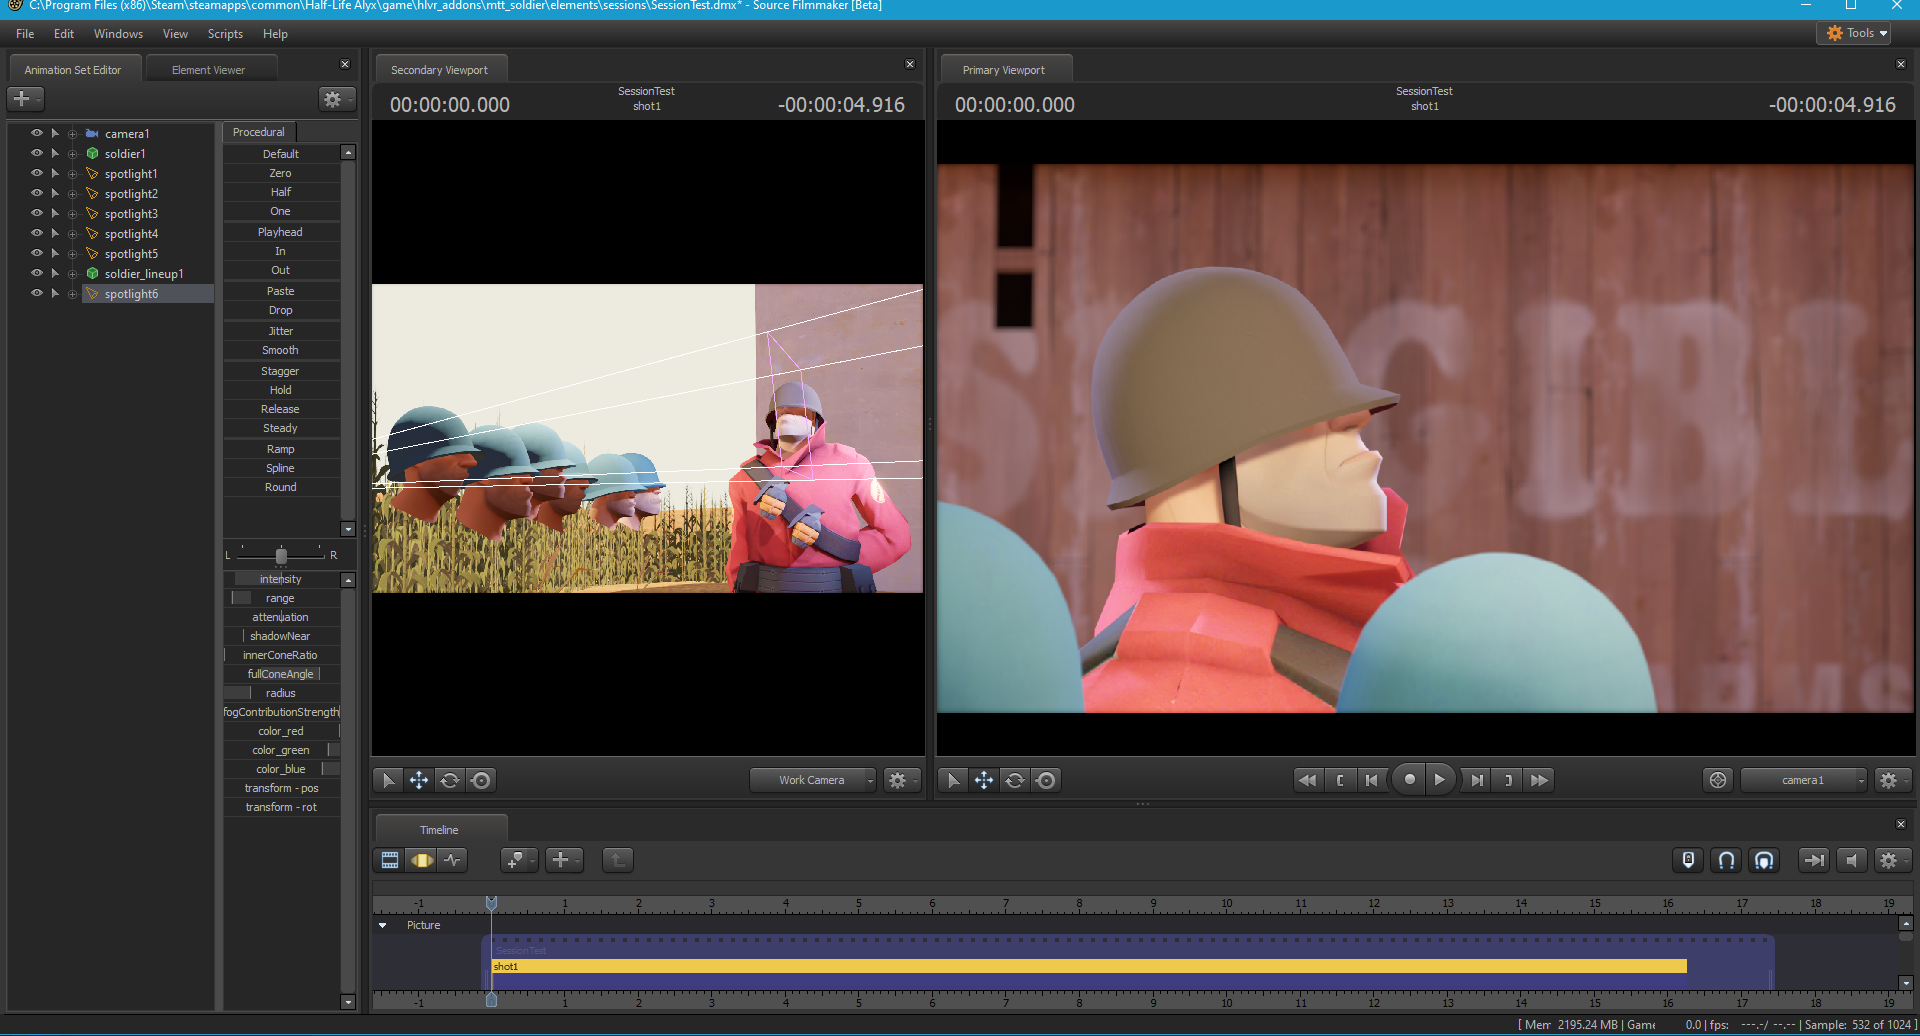Toggle visibility of spotlight5
The width and height of the screenshot is (1920, 1036).
tap(37, 253)
